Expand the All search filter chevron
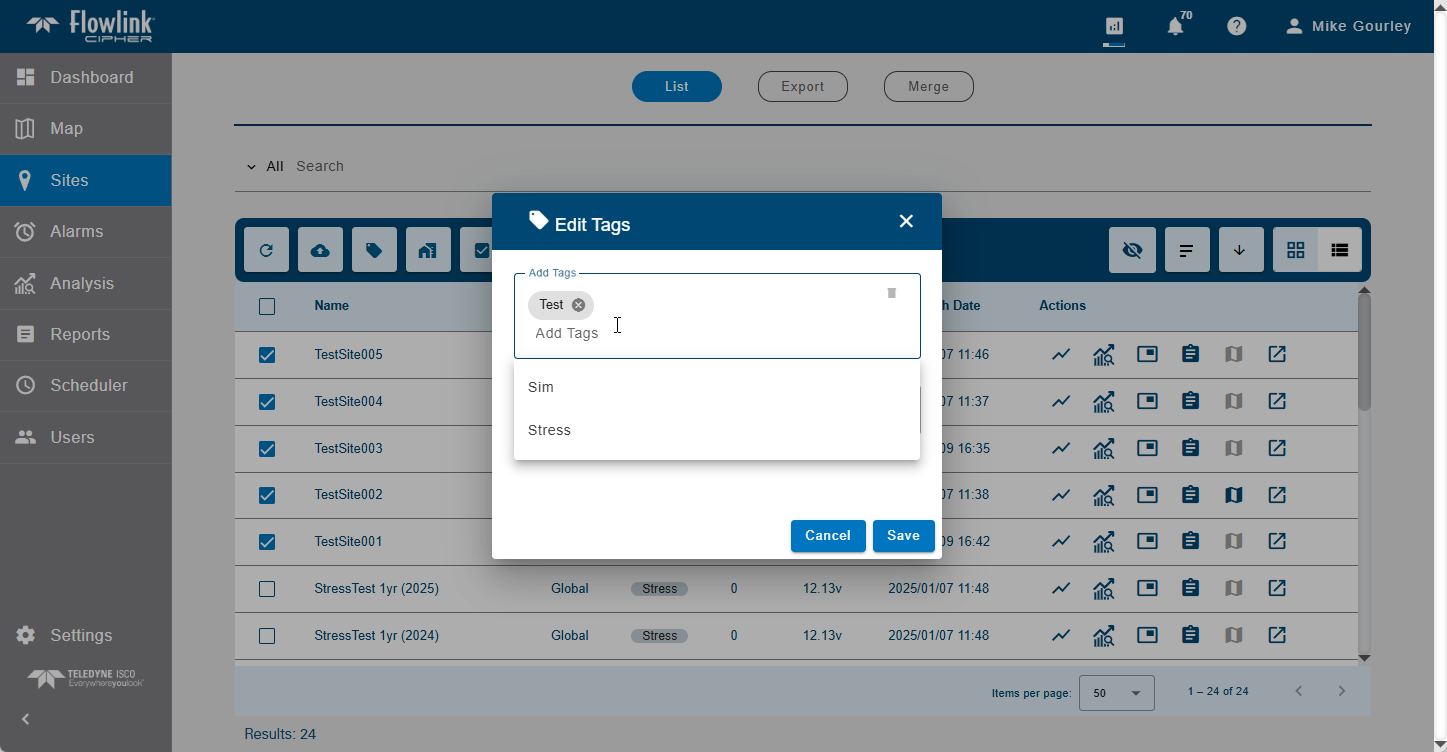The width and height of the screenshot is (1447, 752). (251, 167)
